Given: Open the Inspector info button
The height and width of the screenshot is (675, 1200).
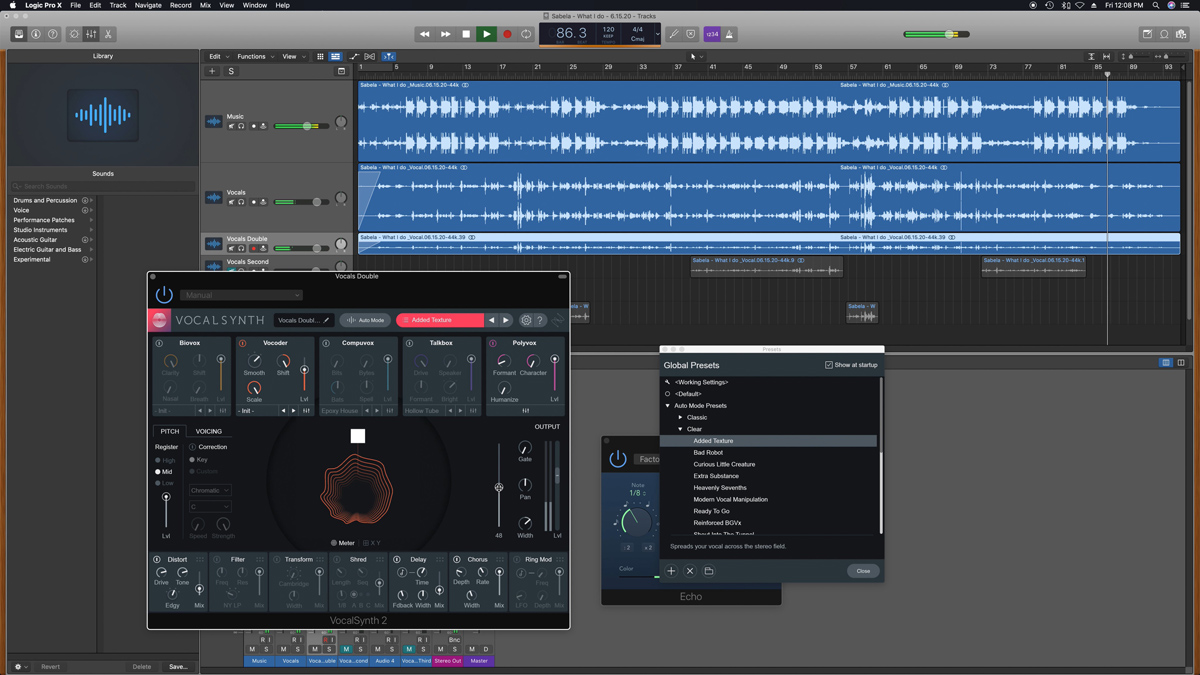Looking at the screenshot, I should coord(36,34).
